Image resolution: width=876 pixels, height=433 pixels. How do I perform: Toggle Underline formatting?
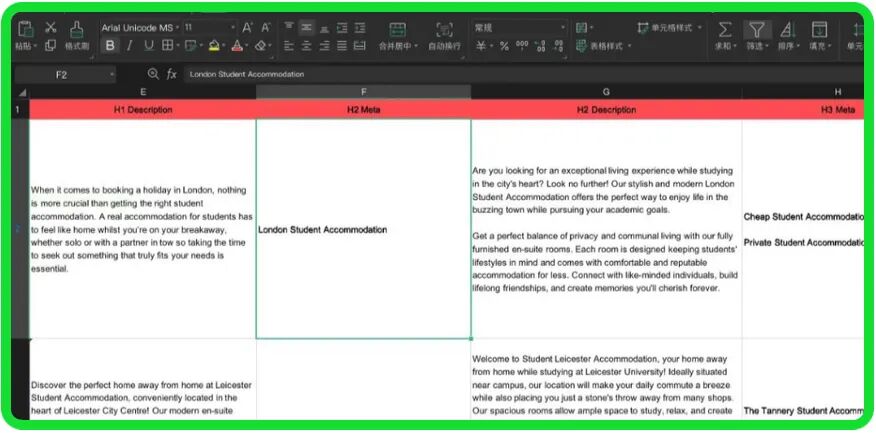[x=149, y=46]
